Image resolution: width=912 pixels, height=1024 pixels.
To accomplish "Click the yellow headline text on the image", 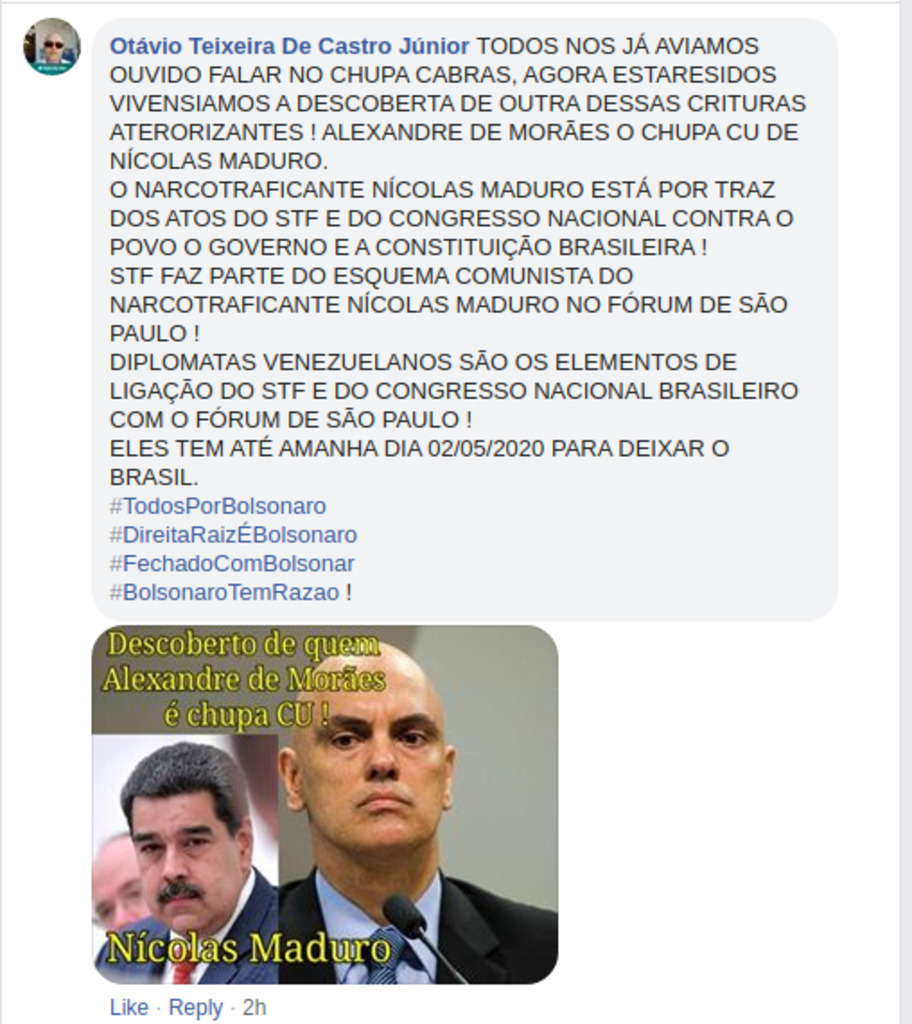I will 244,680.
